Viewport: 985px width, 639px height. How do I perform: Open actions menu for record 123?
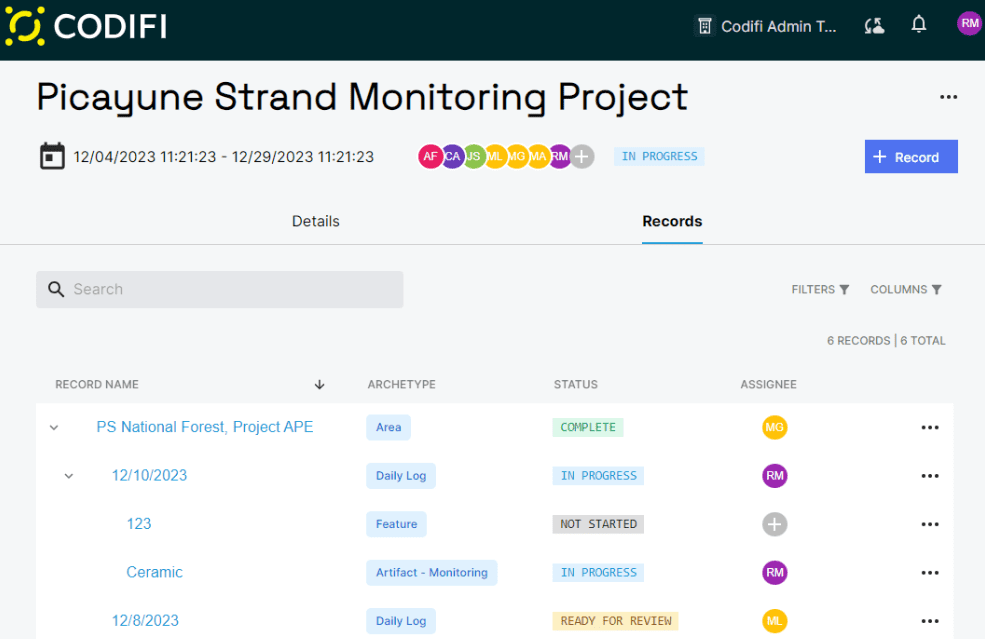930,524
